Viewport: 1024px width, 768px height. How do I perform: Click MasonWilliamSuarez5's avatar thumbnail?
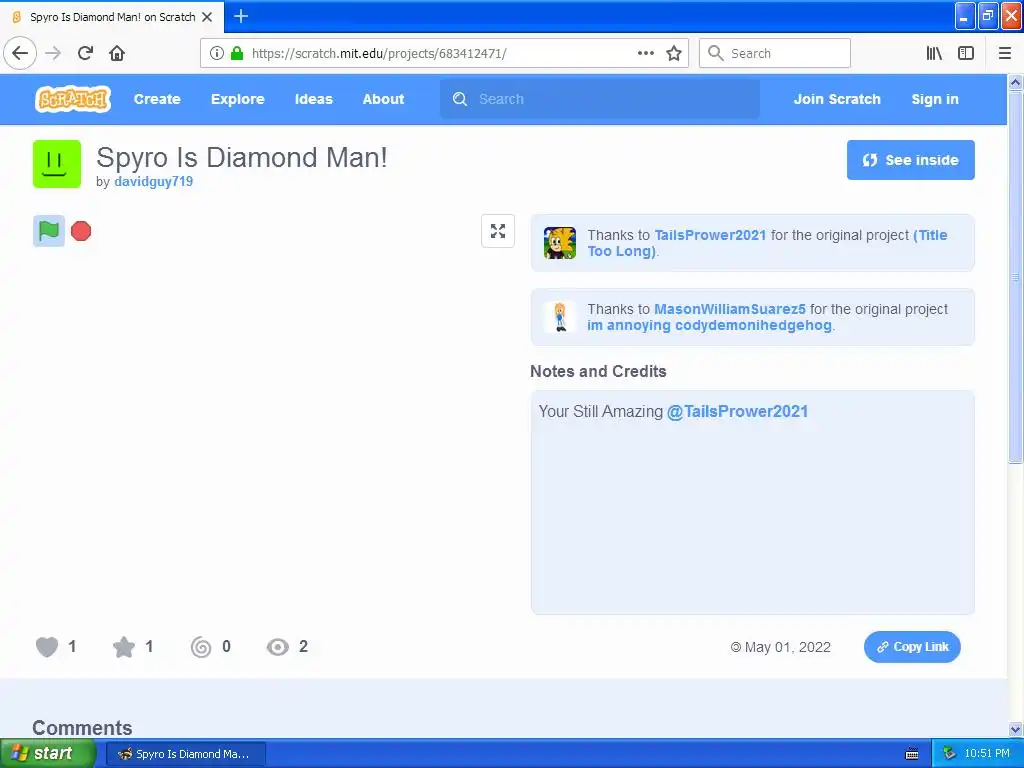pos(560,317)
